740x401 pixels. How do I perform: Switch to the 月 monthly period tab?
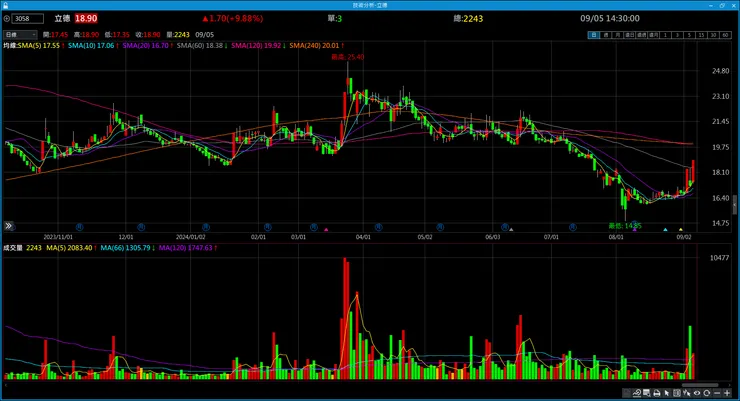618,35
